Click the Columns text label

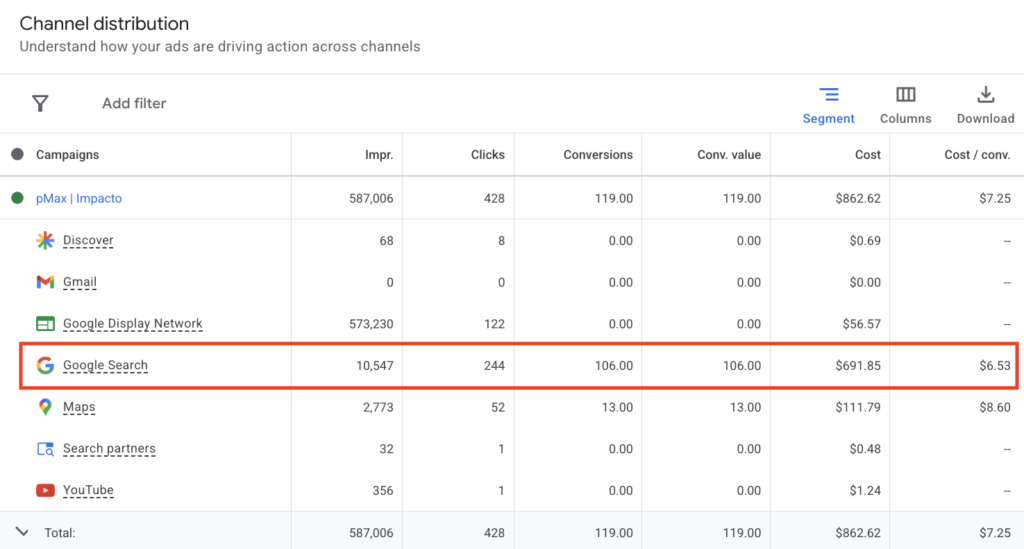[x=905, y=119]
